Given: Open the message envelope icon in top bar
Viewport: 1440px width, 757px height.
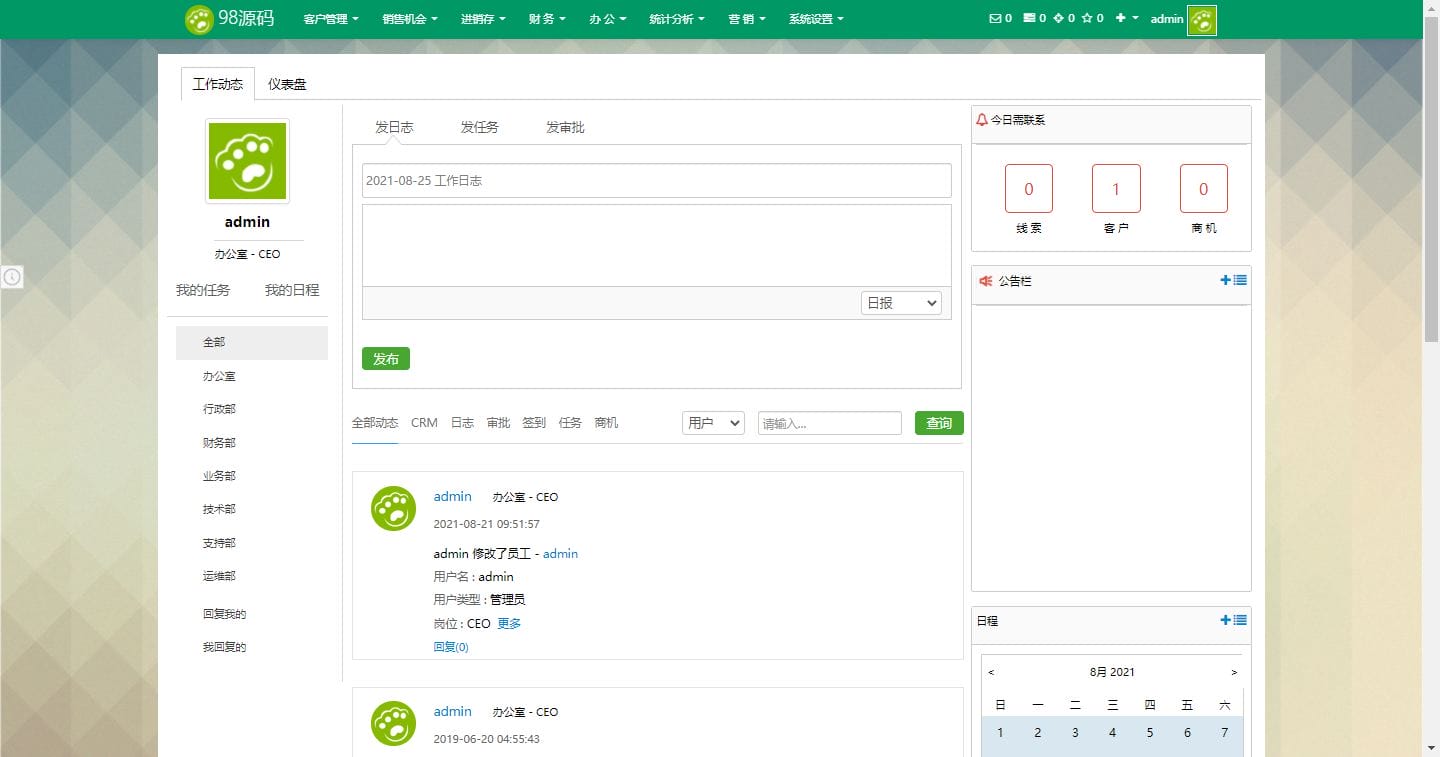Looking at the screenshot, I should click(995, 18).
